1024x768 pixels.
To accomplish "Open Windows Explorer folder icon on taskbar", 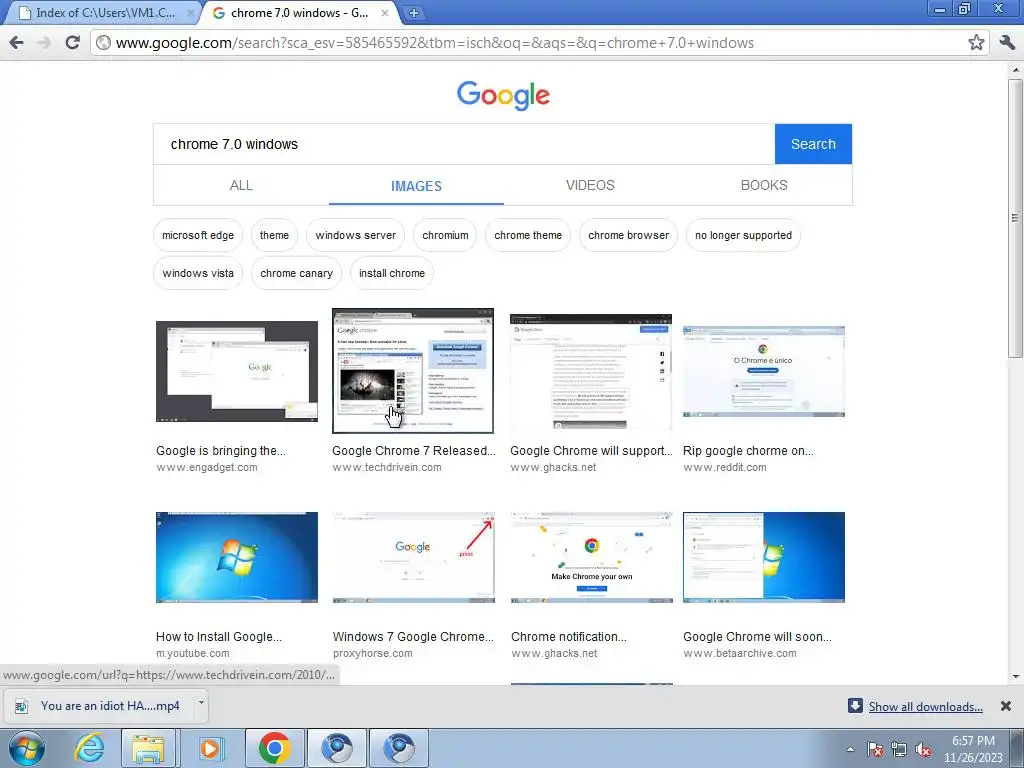I will pyautogui.click(x=149, y=748).
